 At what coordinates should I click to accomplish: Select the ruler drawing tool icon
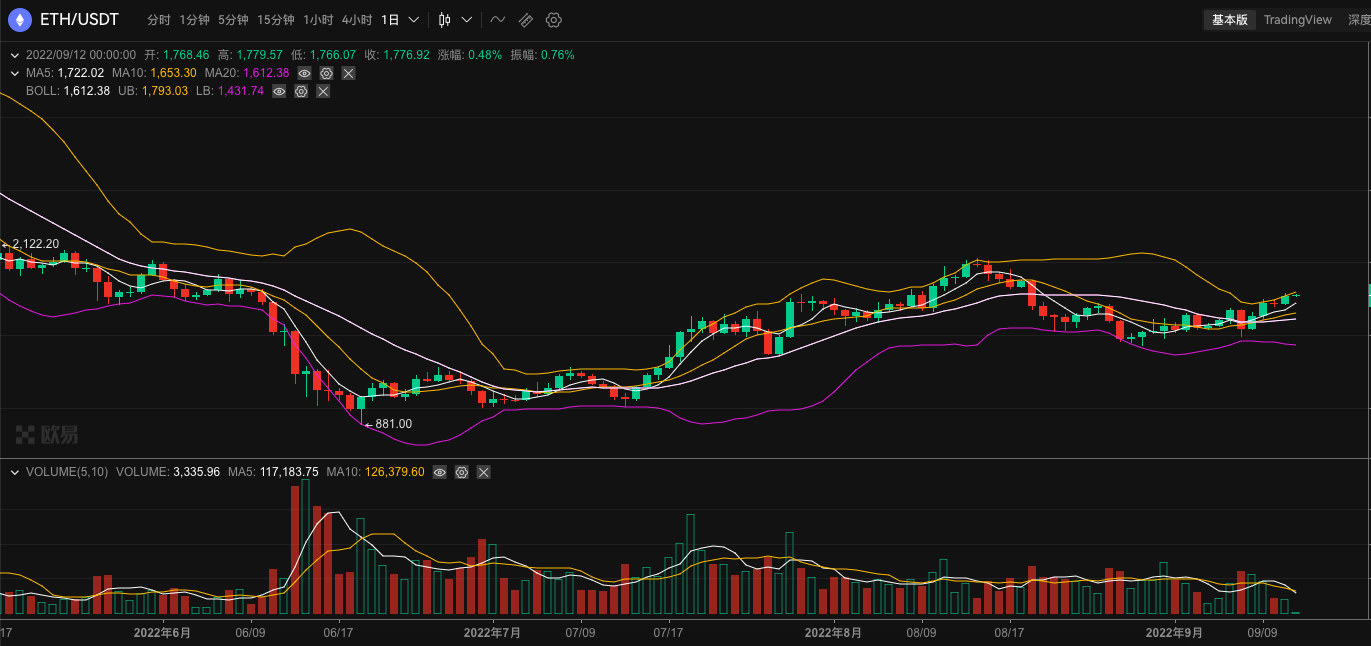(525, 20)
